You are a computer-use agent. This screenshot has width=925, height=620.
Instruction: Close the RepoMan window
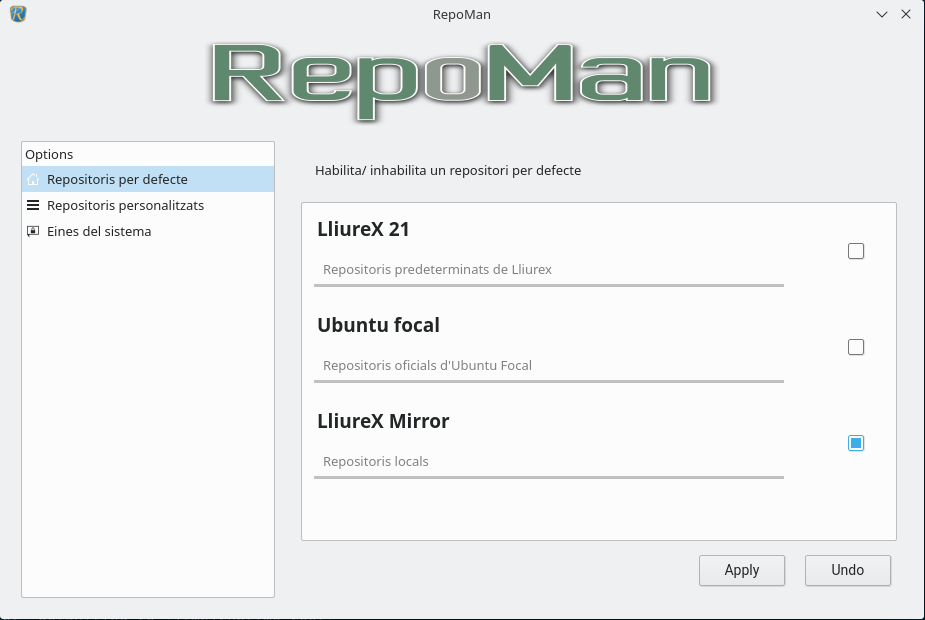point(906,14)
